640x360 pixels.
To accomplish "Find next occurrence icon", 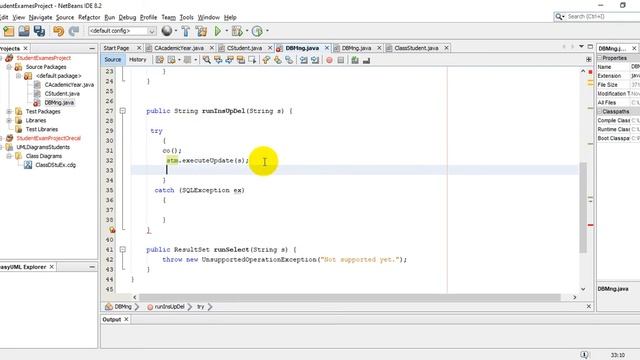I will 230,60.
